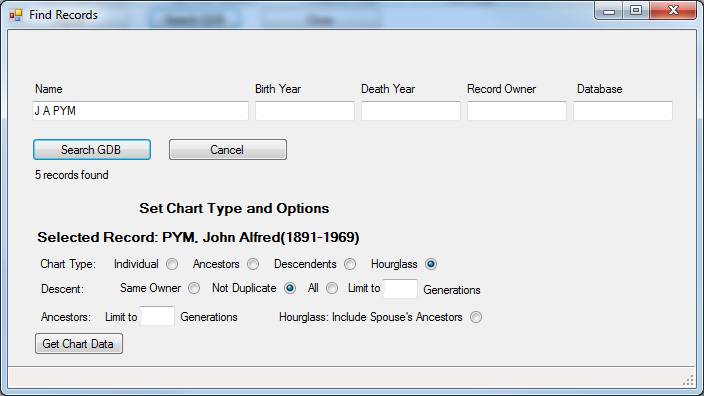Screen dimensions: 704x396
Task: Click the Database text box
Action: pyautogui.click(x=623, y=111)
